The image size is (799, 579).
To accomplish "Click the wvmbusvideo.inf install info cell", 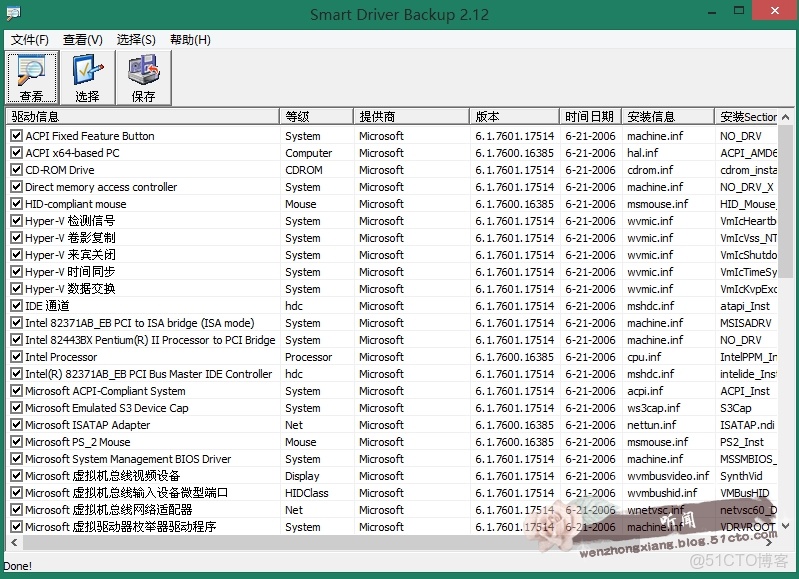I will pyautogui.click(x=668, y=476).
